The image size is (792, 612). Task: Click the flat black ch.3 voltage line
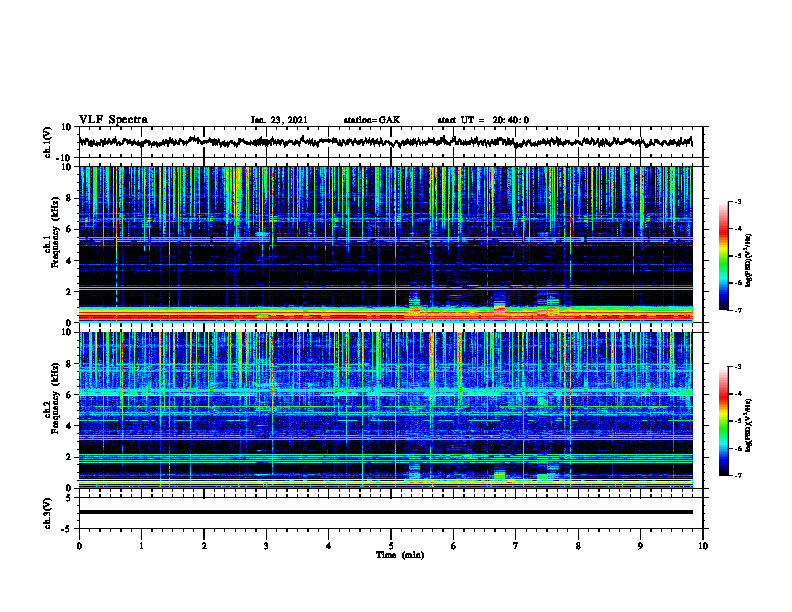[385, 512]
